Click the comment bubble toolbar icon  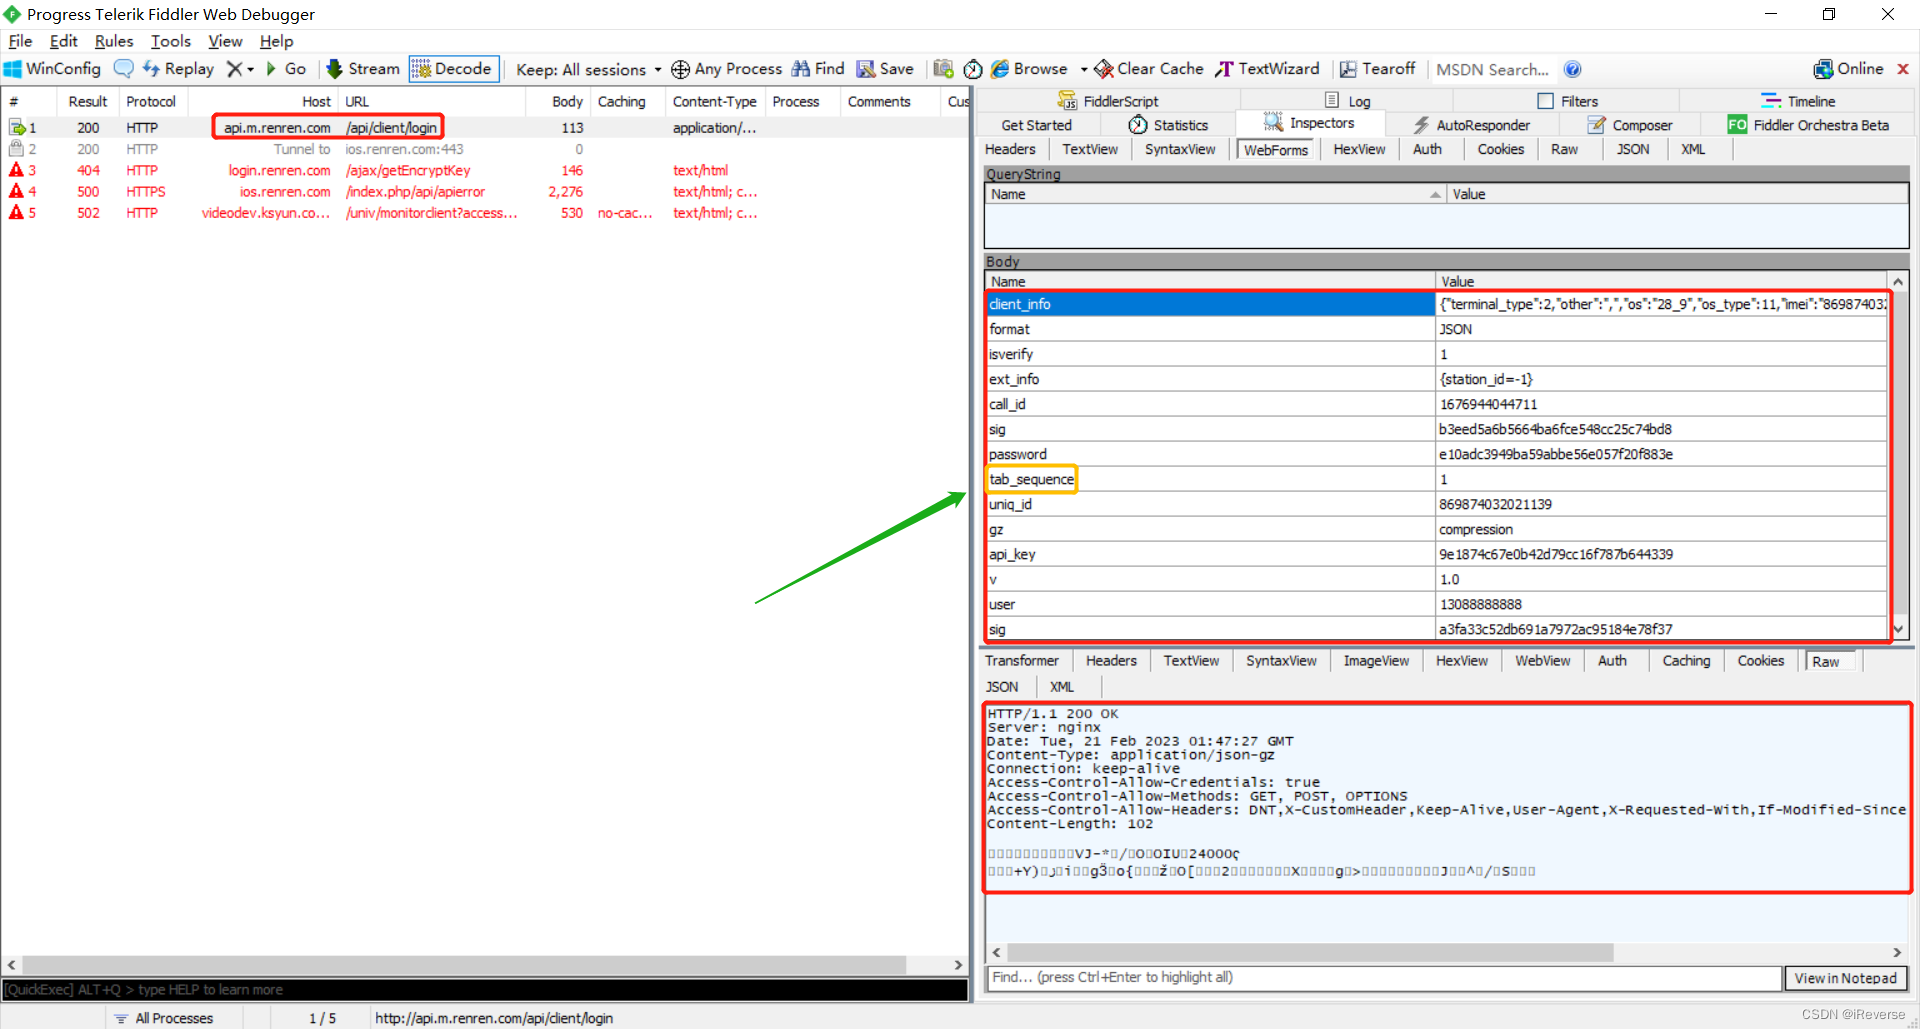[x=123, y=69]
